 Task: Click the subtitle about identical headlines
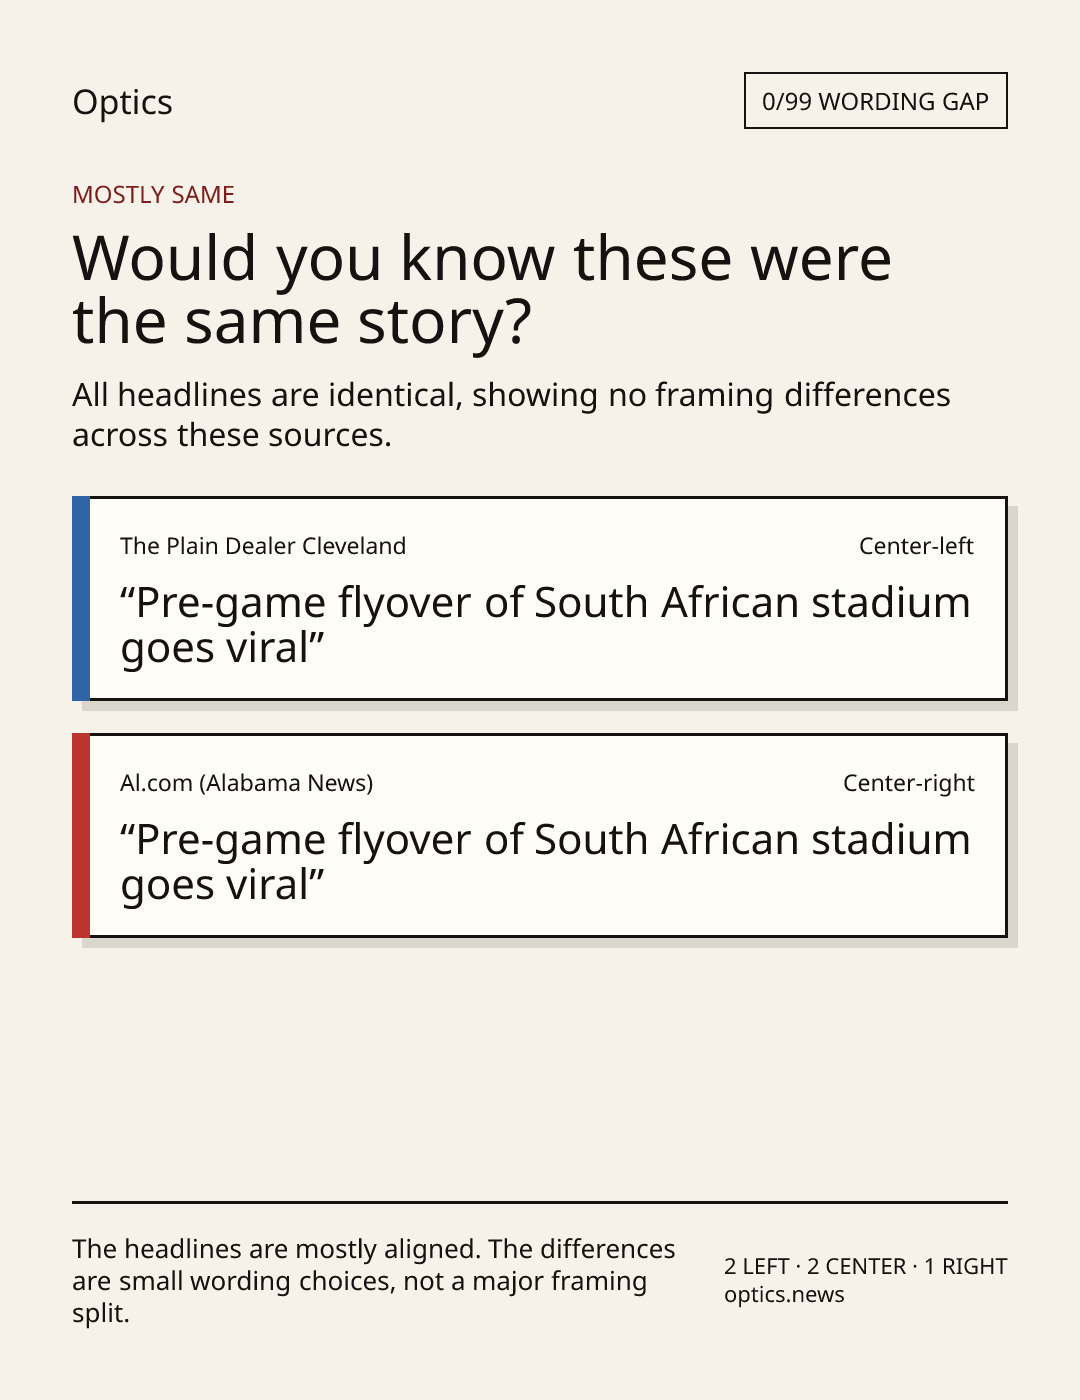[x=511, y=415]
